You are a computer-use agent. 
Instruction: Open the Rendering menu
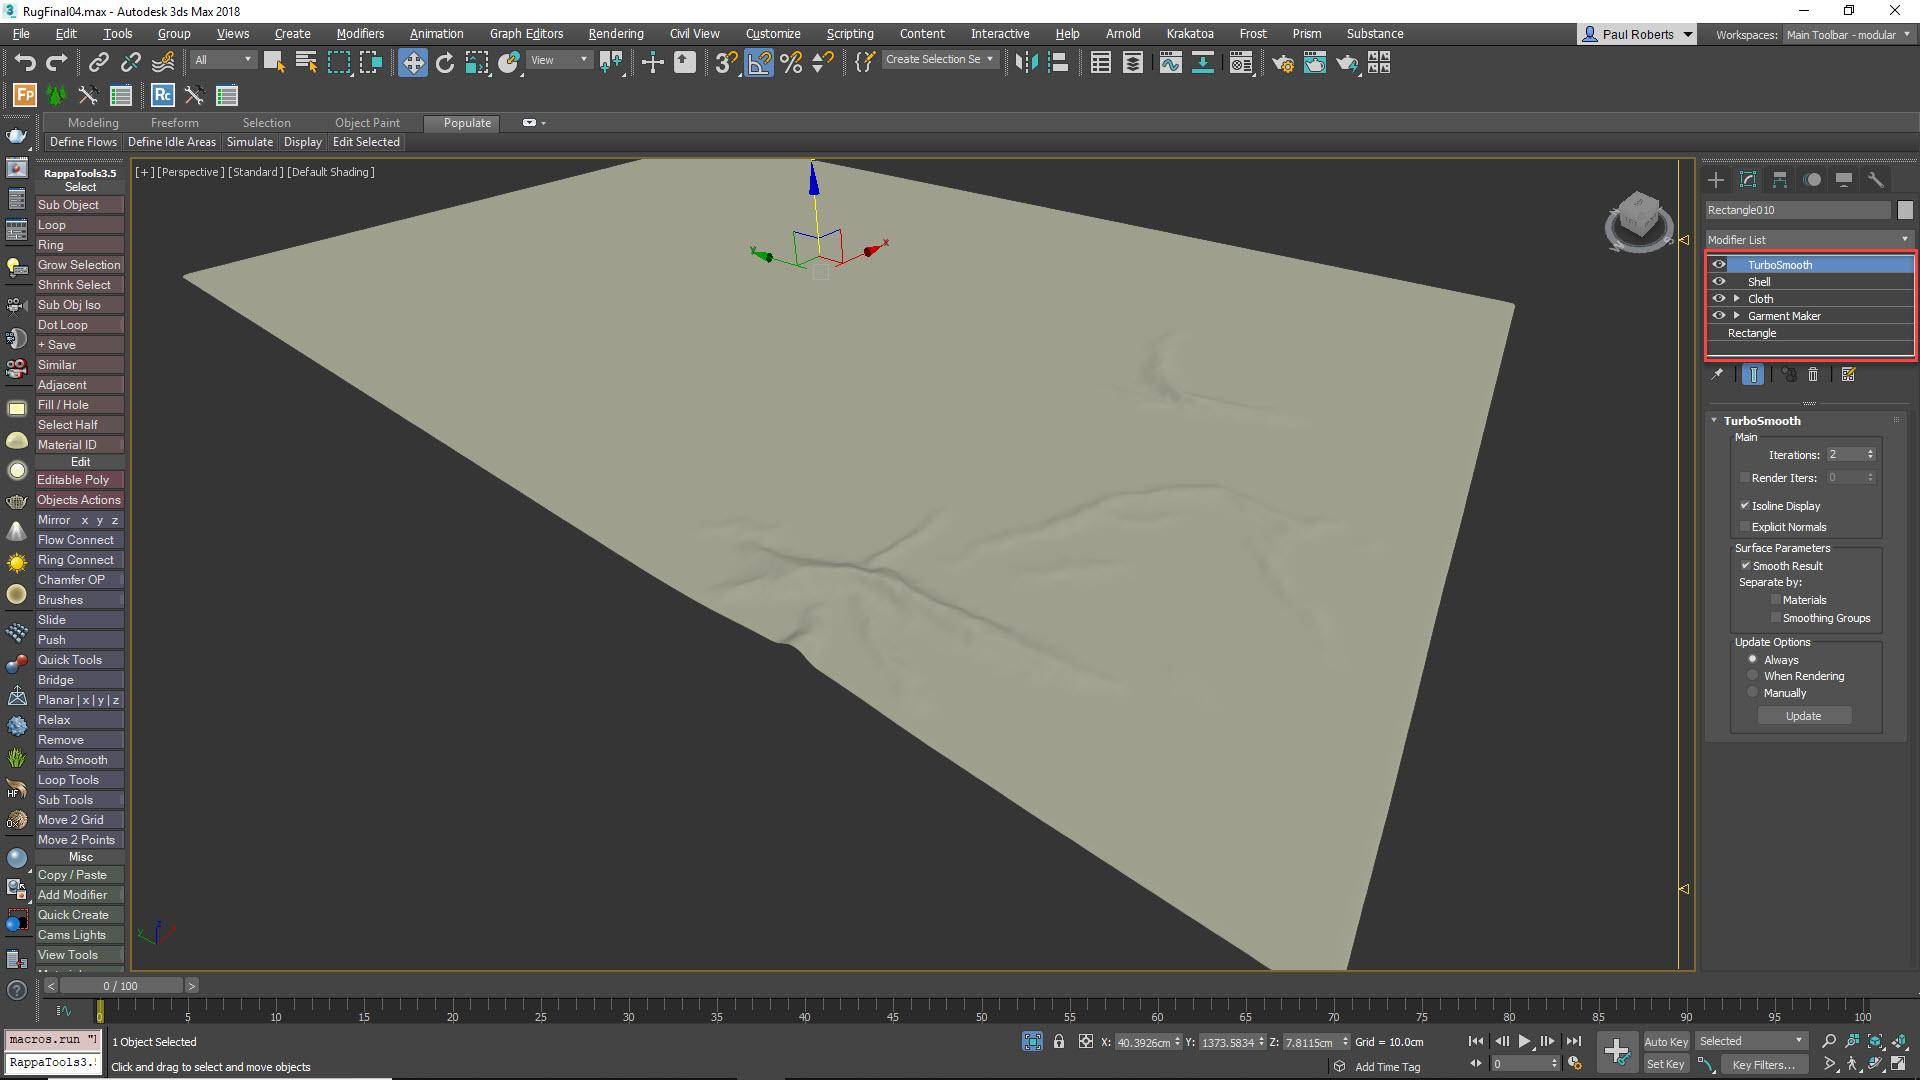point(615,33)
